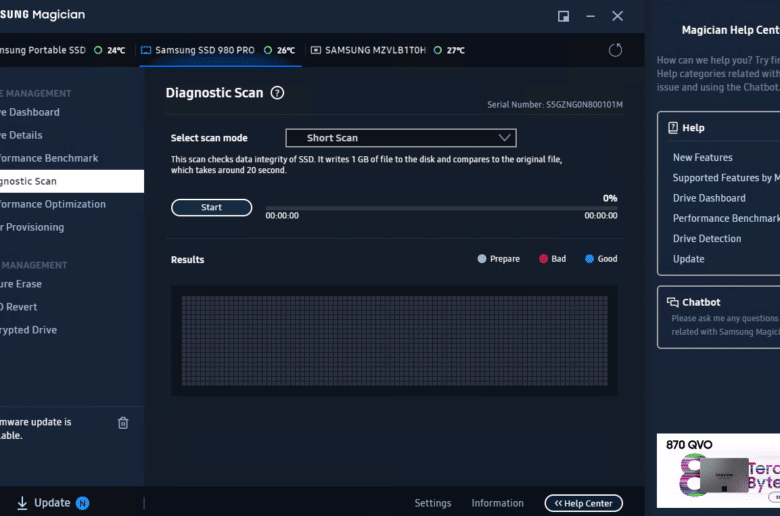Open Performance Benchmark help topic
Screen dimensions: 780x516
pos(726,218)
